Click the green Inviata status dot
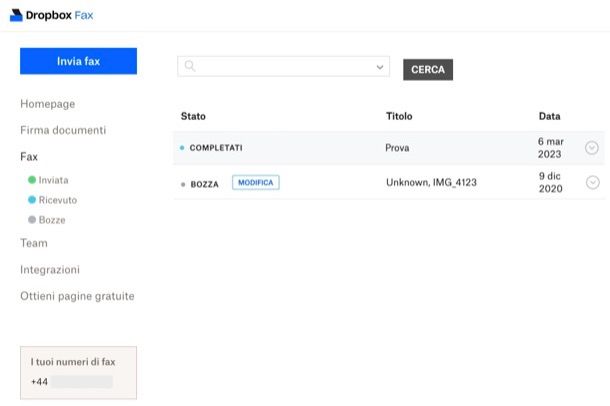 pyautogui.click(x=32, y=180)
